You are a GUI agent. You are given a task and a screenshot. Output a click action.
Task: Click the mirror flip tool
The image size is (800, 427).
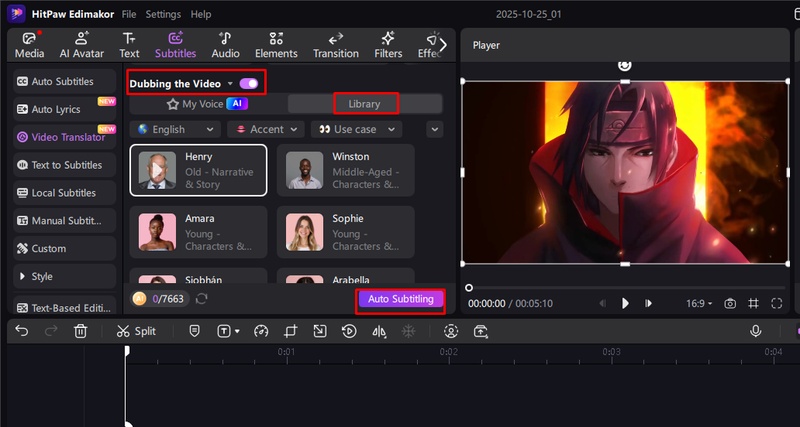point(379,331)
